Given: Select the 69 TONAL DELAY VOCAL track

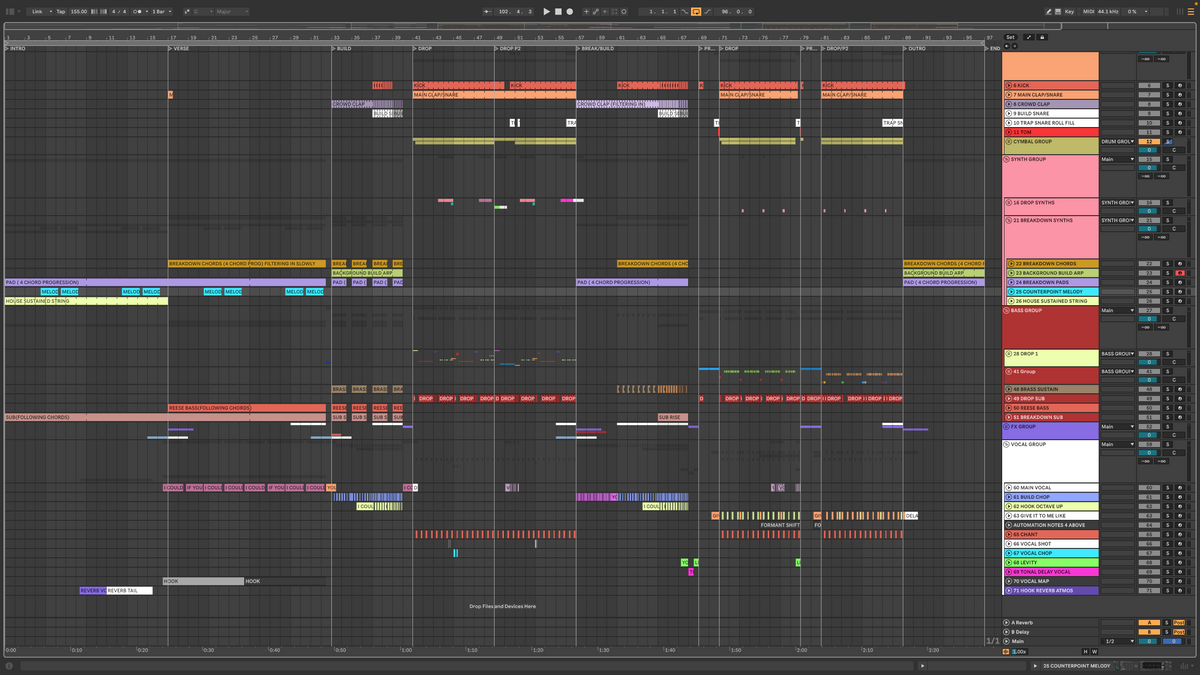Looking at the screenshot, I should pos(1051,572).
